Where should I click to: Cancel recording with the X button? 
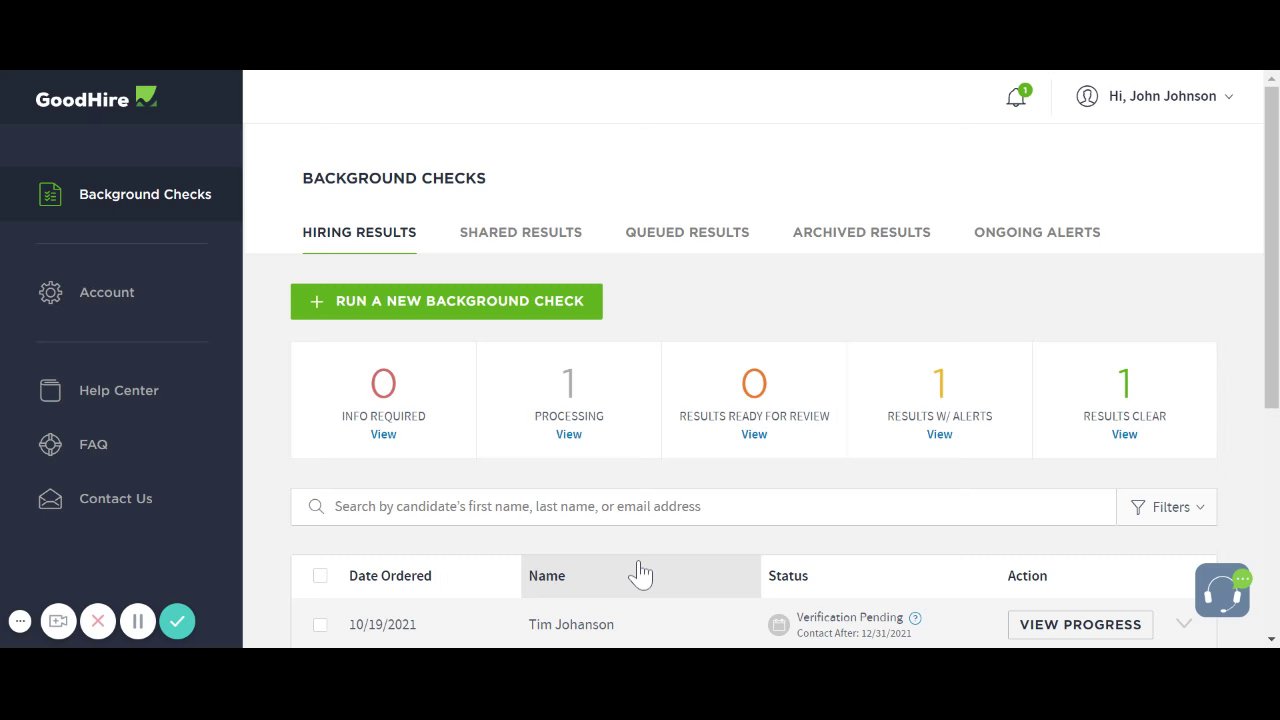click(98, 621)
